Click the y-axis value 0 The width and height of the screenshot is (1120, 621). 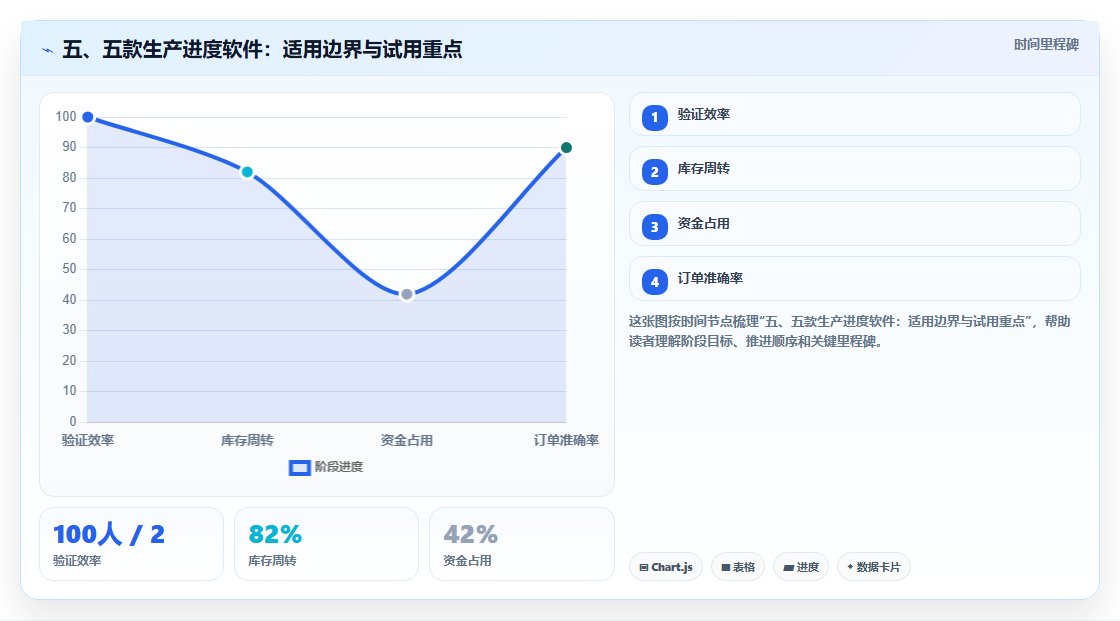[x=73, y=422]
